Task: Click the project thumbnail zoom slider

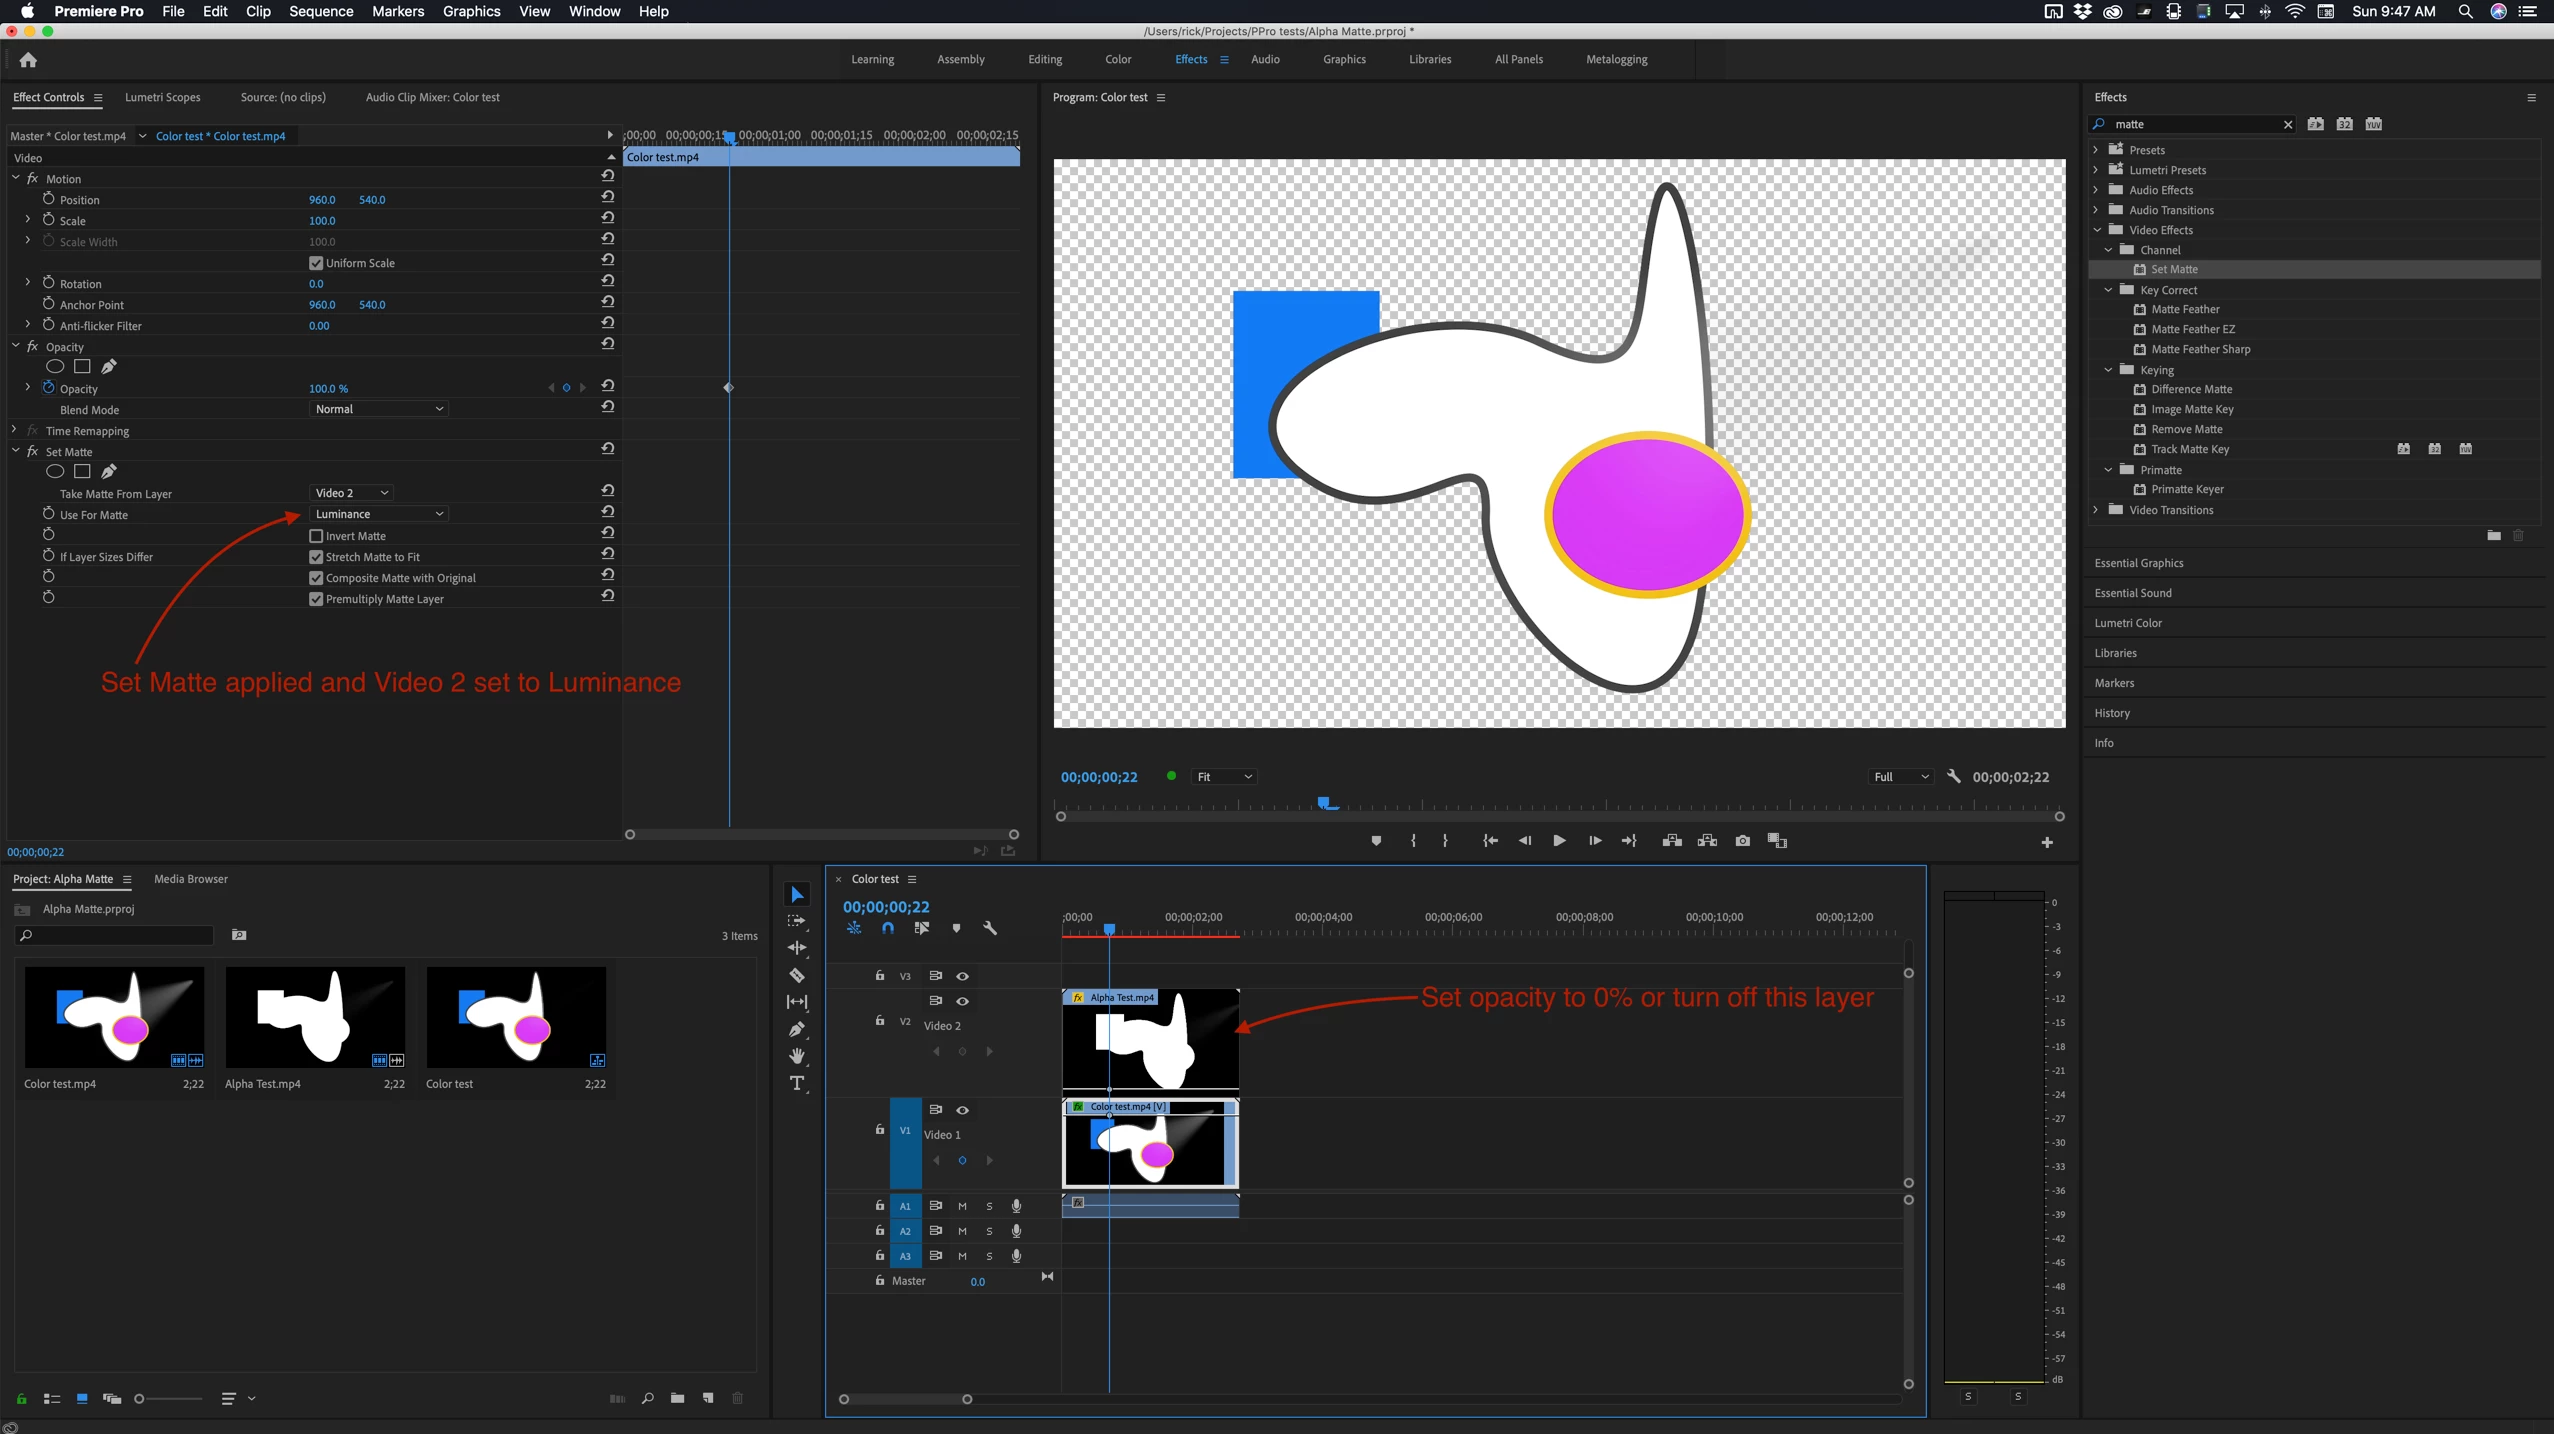Action: tap(140, 1399)
